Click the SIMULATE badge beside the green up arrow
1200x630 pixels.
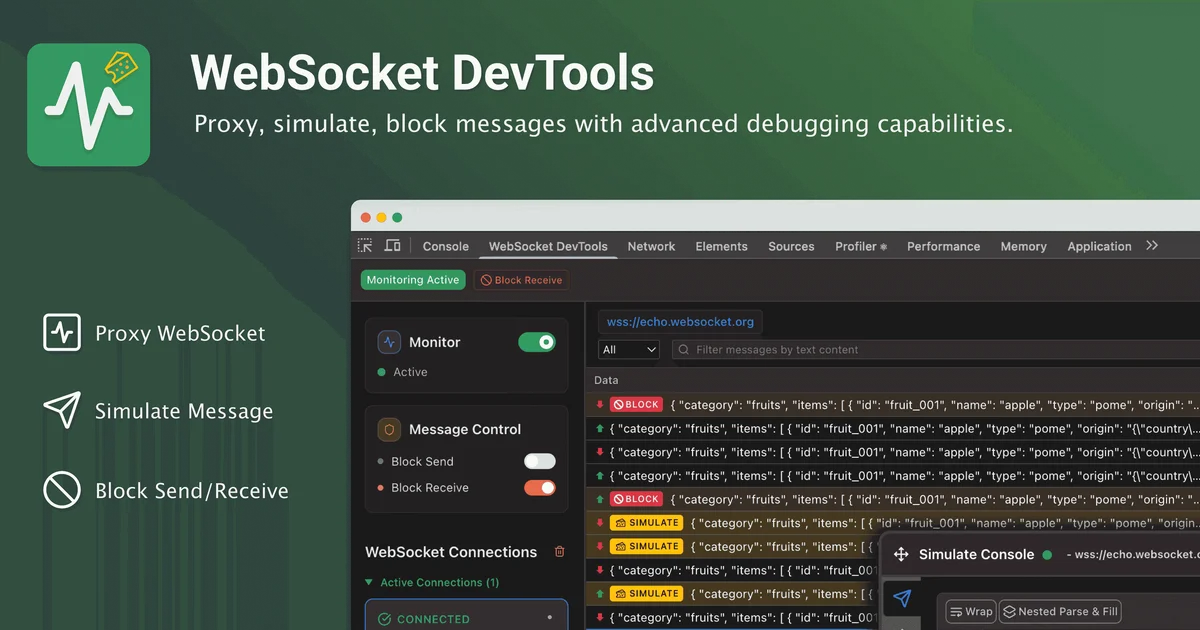pos(646,593)
